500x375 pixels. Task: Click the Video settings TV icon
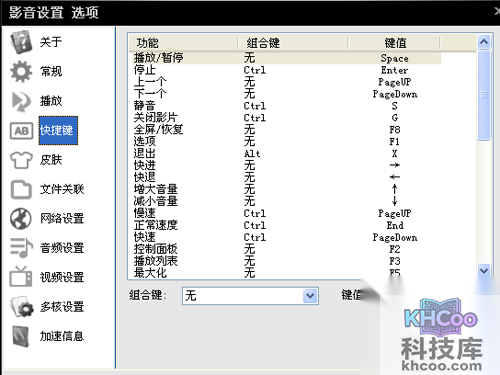coord(21,277)
